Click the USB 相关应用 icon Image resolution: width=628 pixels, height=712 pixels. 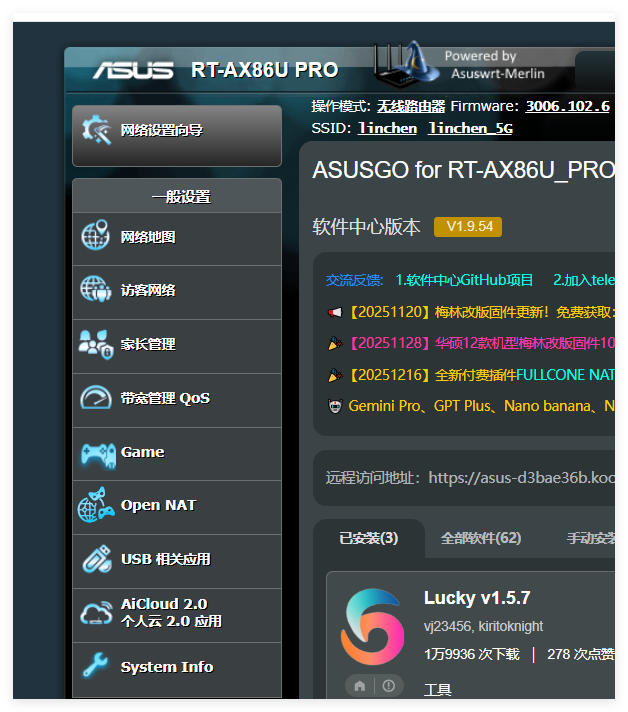click(96, 560)
